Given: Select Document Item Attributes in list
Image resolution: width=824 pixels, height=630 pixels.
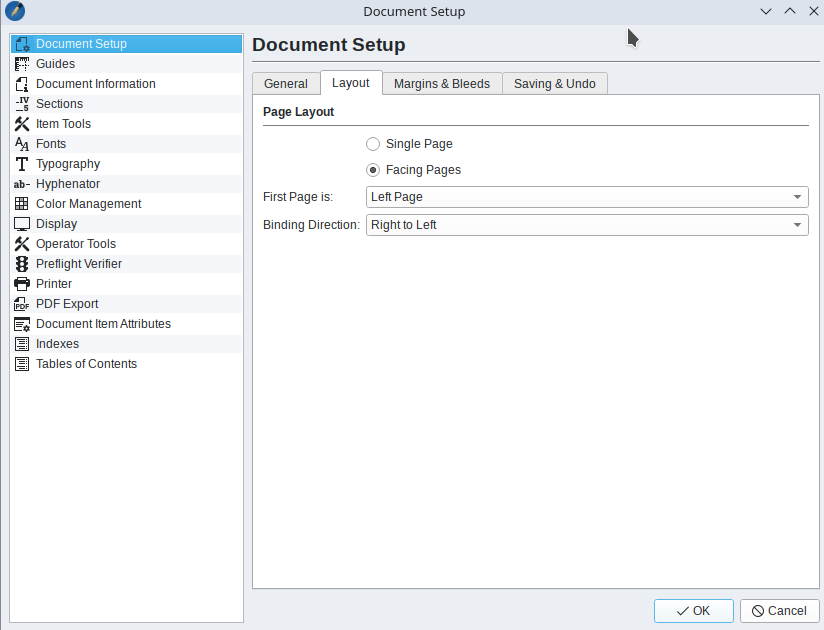Looking at the screenshot, I should [103, 324].
